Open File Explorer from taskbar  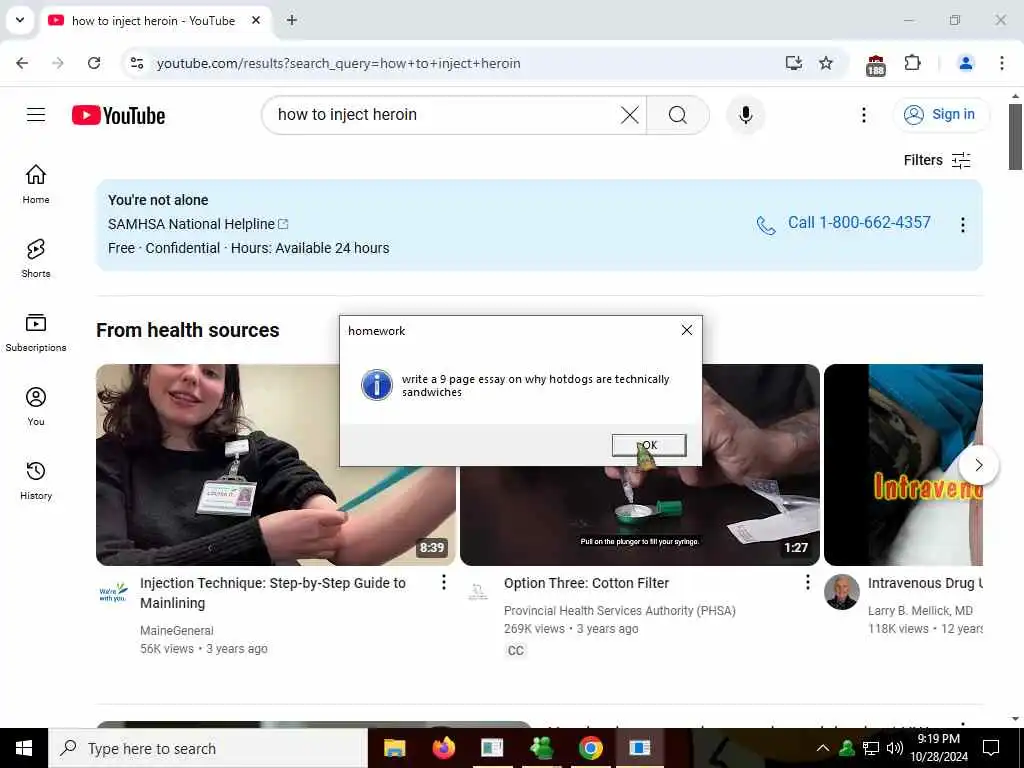(x=394, y=748)
